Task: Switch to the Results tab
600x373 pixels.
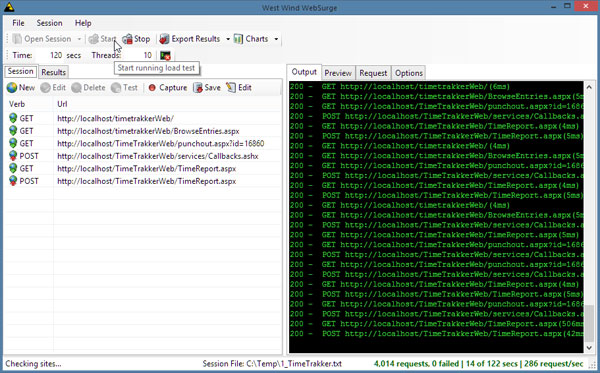Action: 54,72
